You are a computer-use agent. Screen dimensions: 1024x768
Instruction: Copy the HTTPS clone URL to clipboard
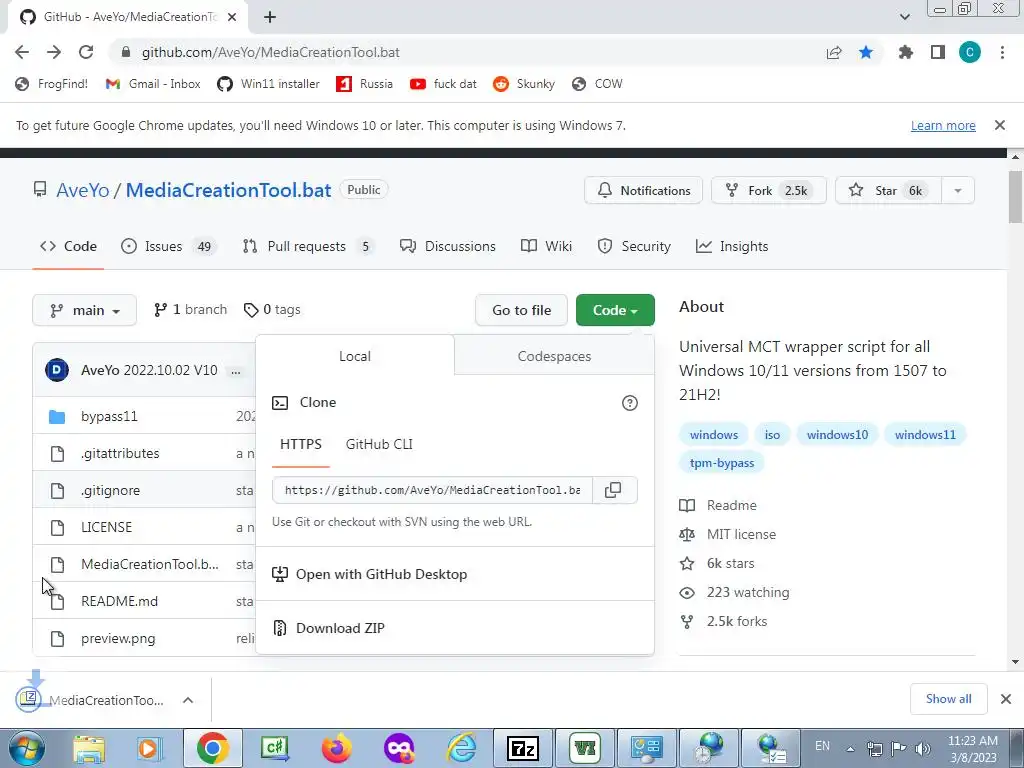(x=614, y=490)
